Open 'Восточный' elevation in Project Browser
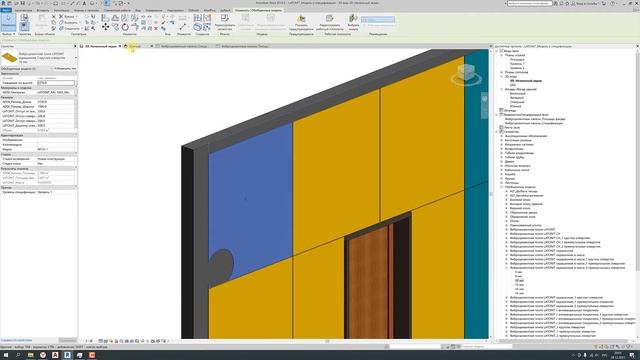The height and width of the screenshot is (360, 640). (x=518, y=93)
